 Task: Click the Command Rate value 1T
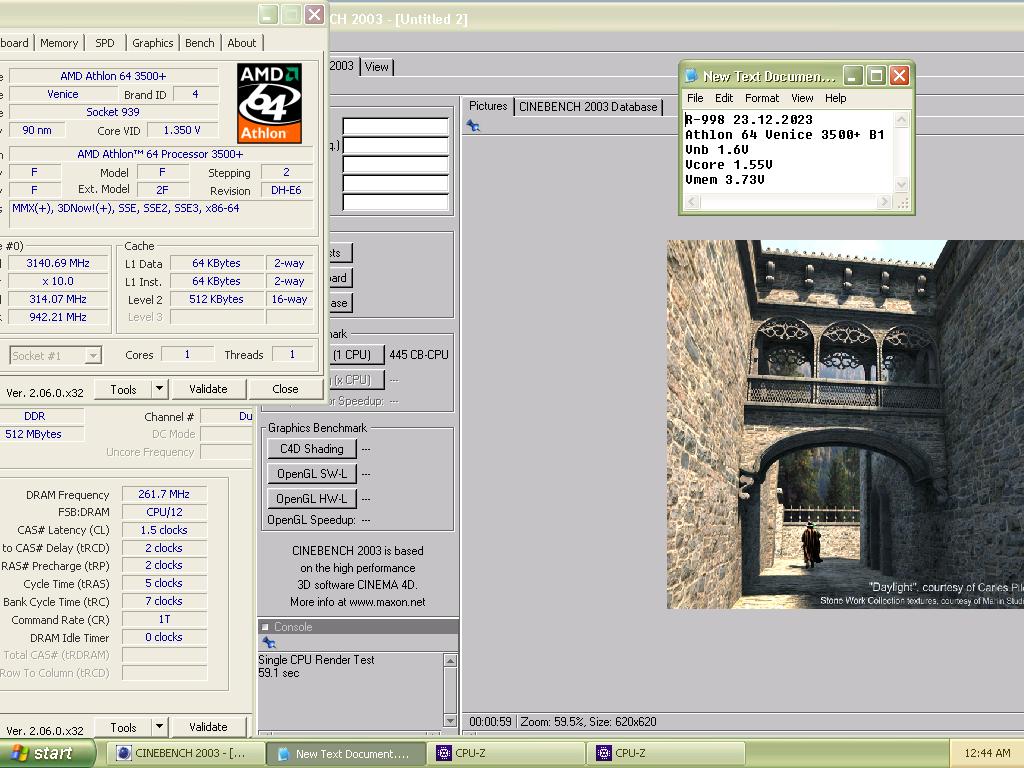tap(164, 619)
